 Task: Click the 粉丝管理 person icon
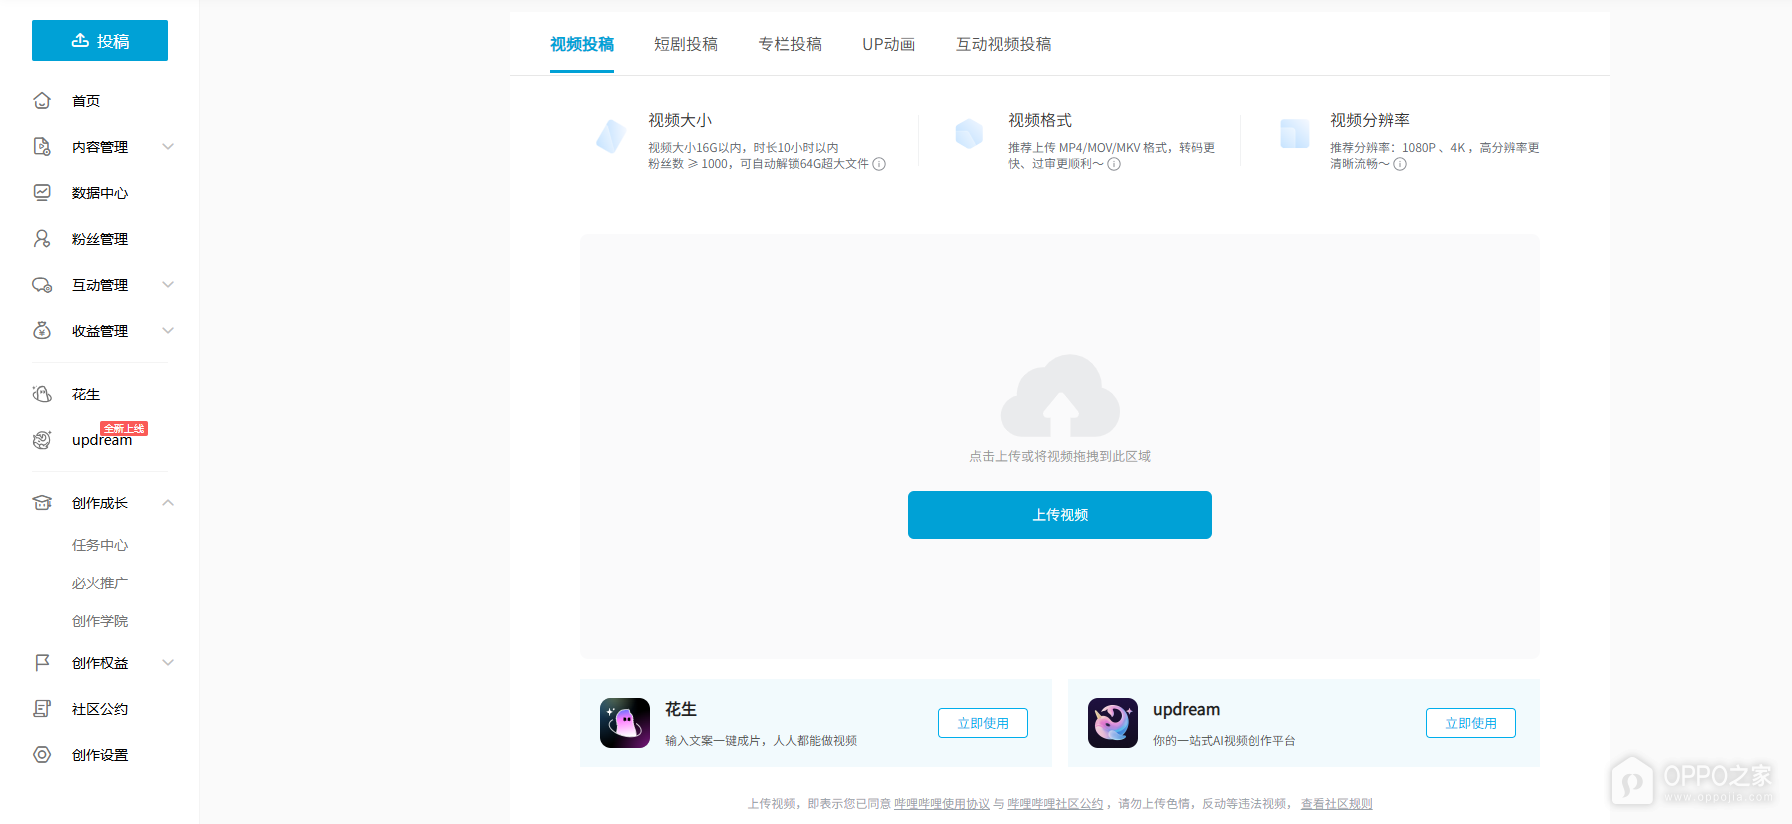pyautogui.click(x=42, y=238)
